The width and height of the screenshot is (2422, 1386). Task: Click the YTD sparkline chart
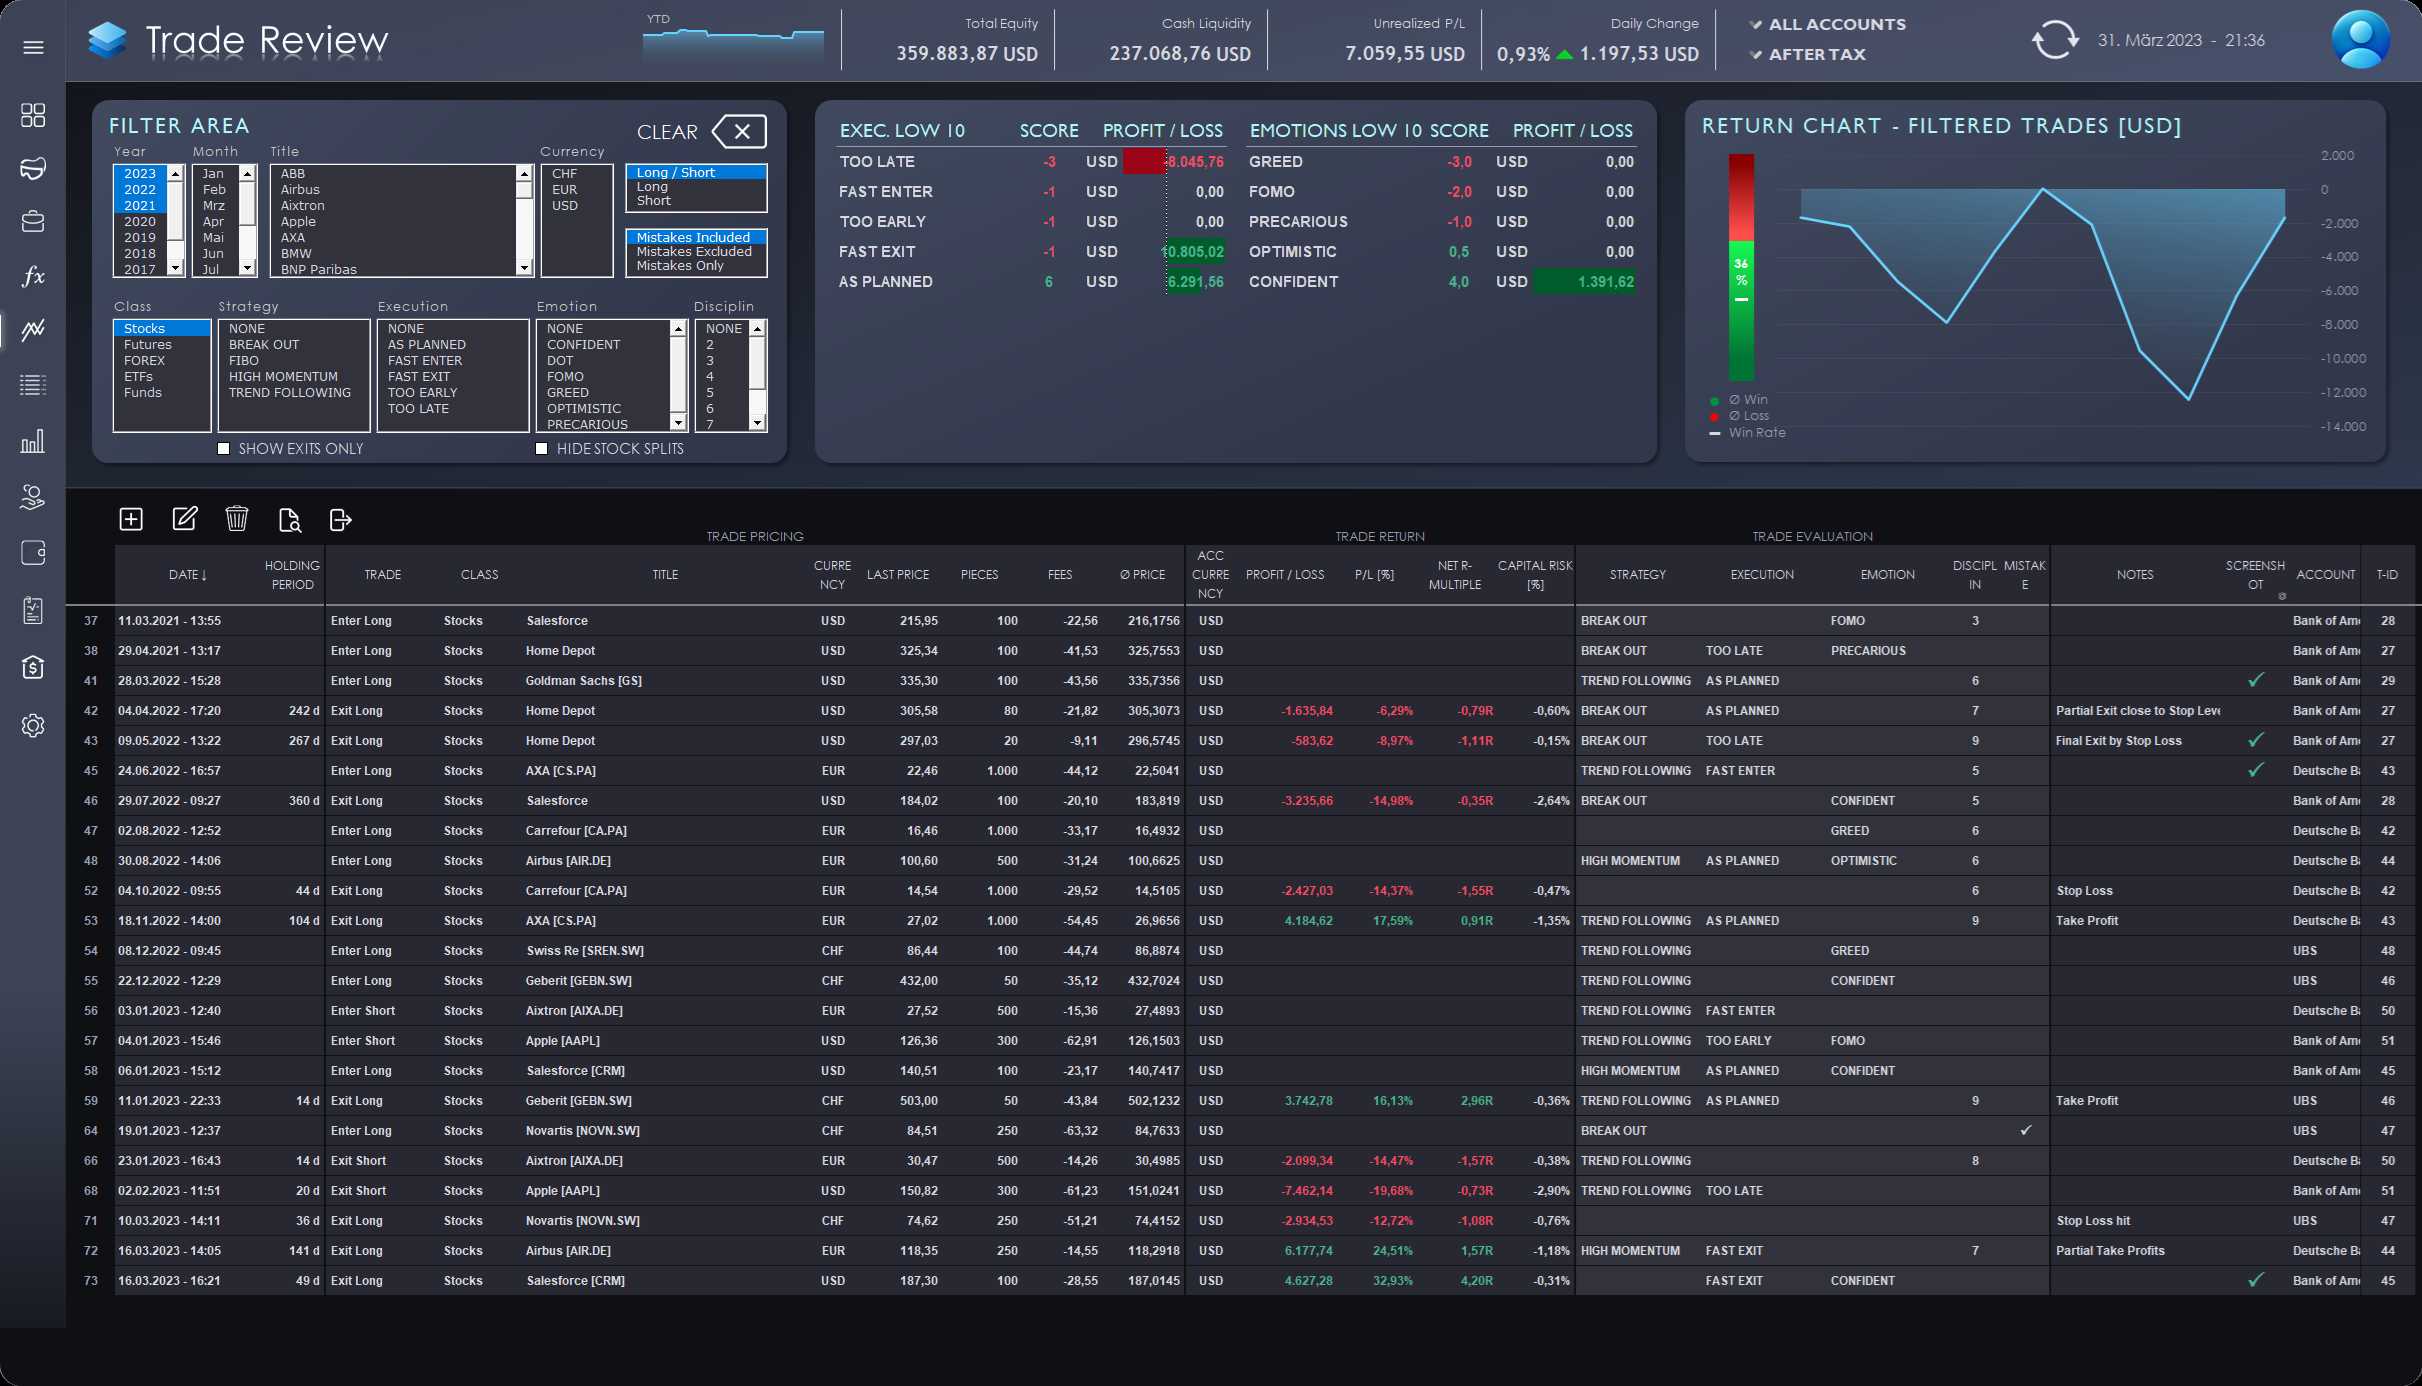click(733, 46)
